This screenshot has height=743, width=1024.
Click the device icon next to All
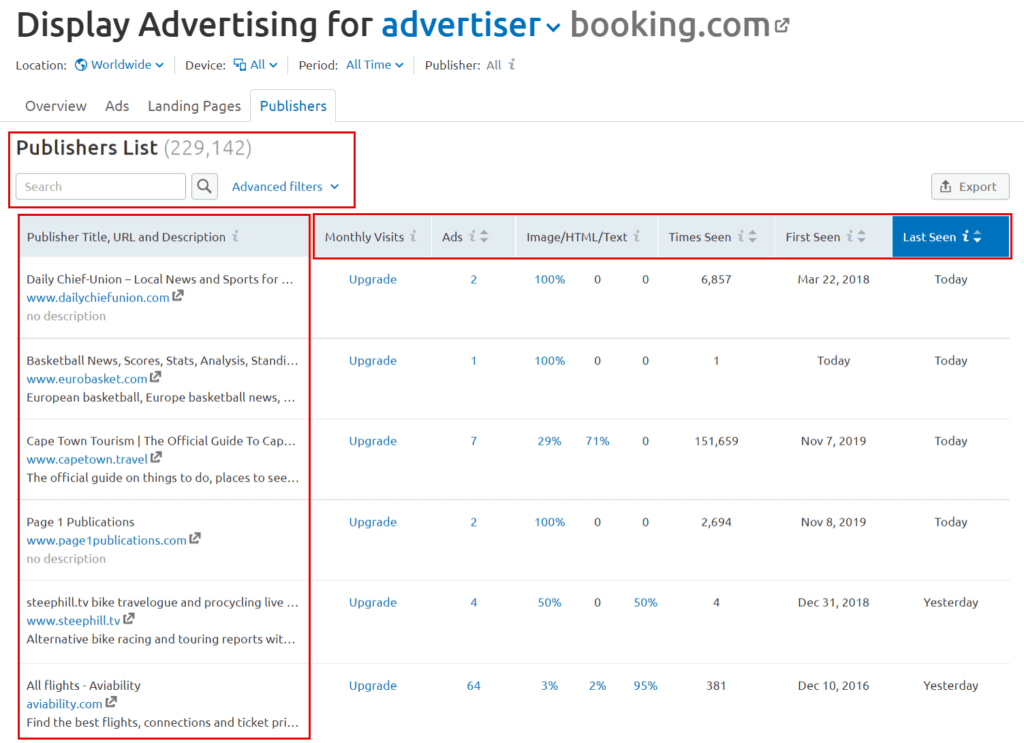tap(240, 65)
